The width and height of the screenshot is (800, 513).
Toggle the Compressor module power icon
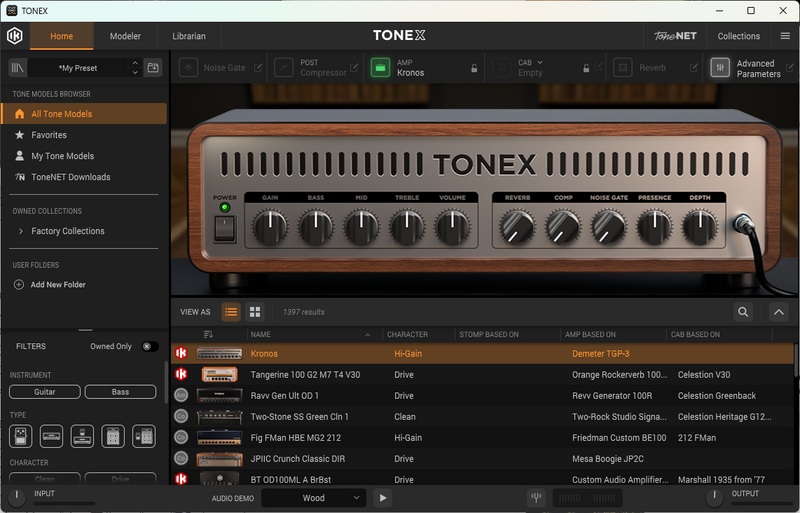click(x=284, y=67)
